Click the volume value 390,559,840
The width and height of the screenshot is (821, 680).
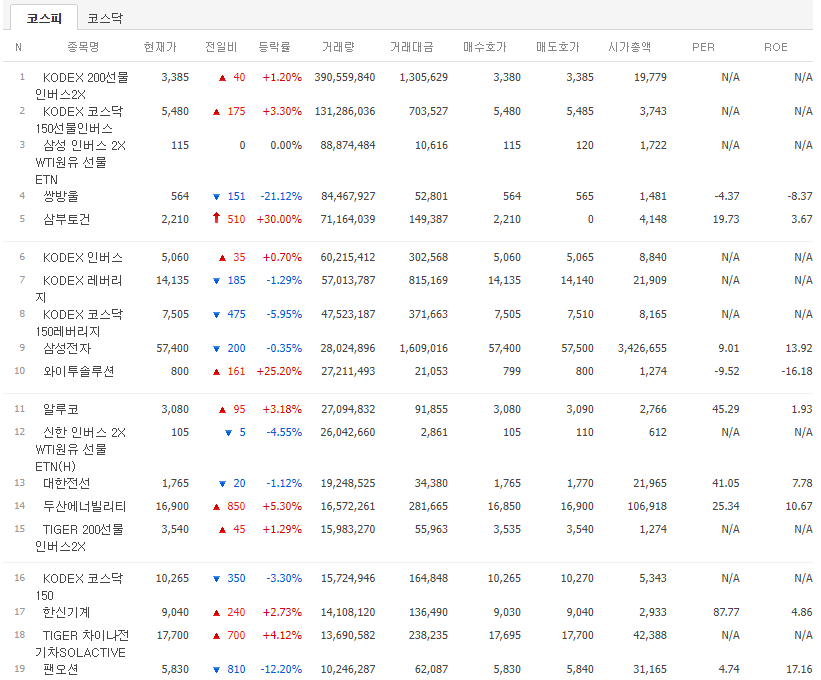(x=345, y=77)
